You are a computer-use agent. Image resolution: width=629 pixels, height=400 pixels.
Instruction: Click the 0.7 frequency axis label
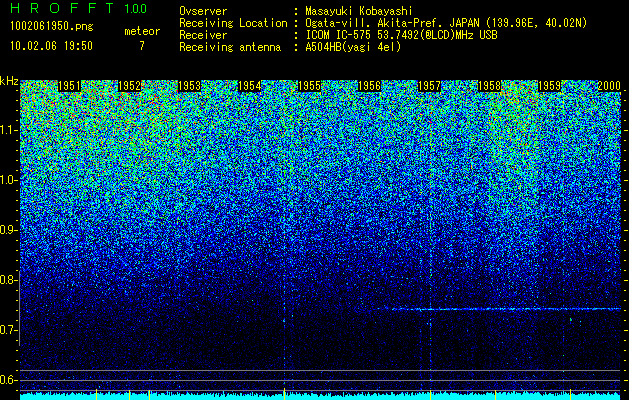[7, 330]
